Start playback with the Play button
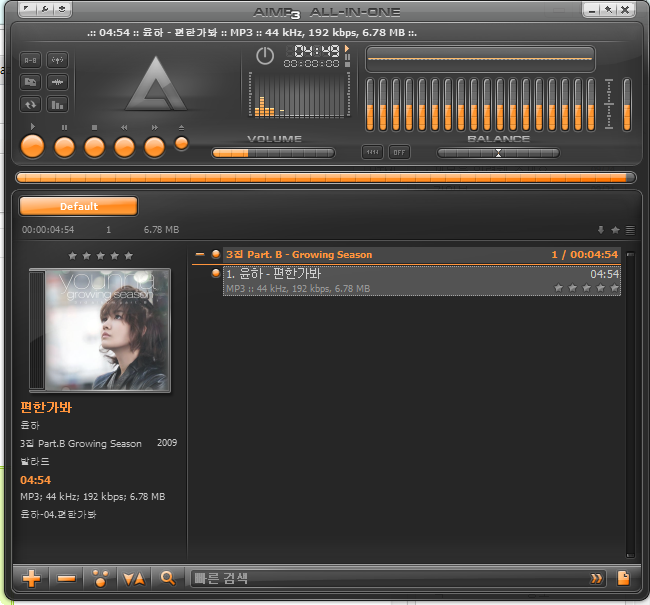This screenshot has height=605, width=650. pyautogui.click(x=32, y=146)
